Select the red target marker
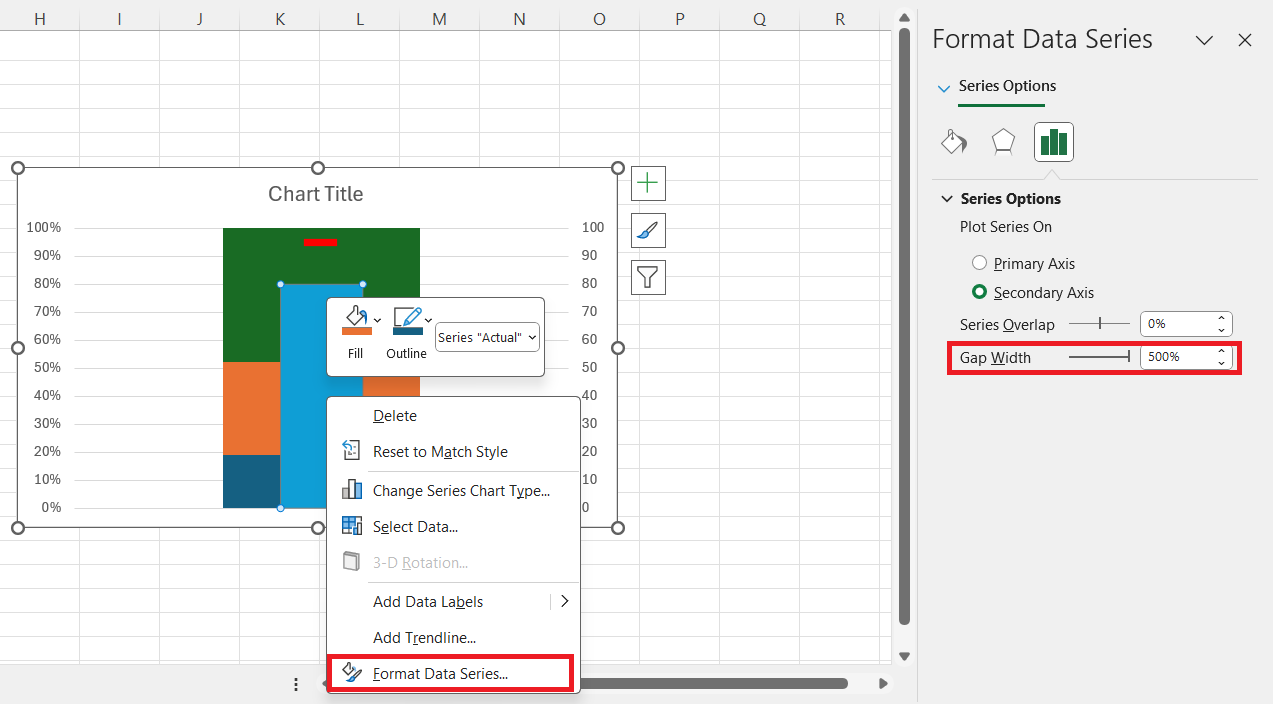Viewport: 1273px width, 704px height. pyautogui.click(x=321, y=242)
